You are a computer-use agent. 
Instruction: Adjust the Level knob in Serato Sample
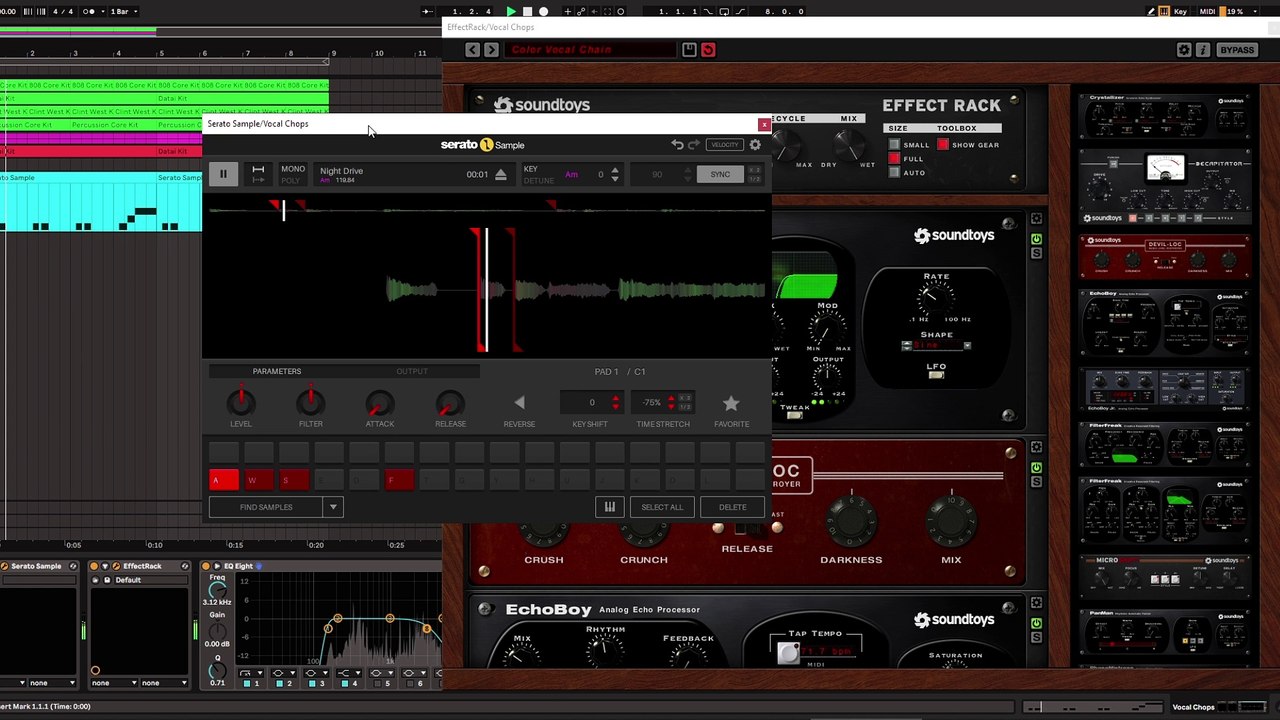click(x=240, y=402)
